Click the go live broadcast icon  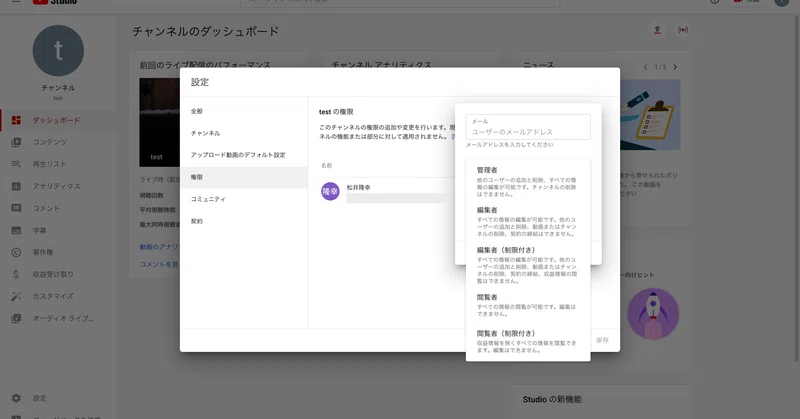683,30
